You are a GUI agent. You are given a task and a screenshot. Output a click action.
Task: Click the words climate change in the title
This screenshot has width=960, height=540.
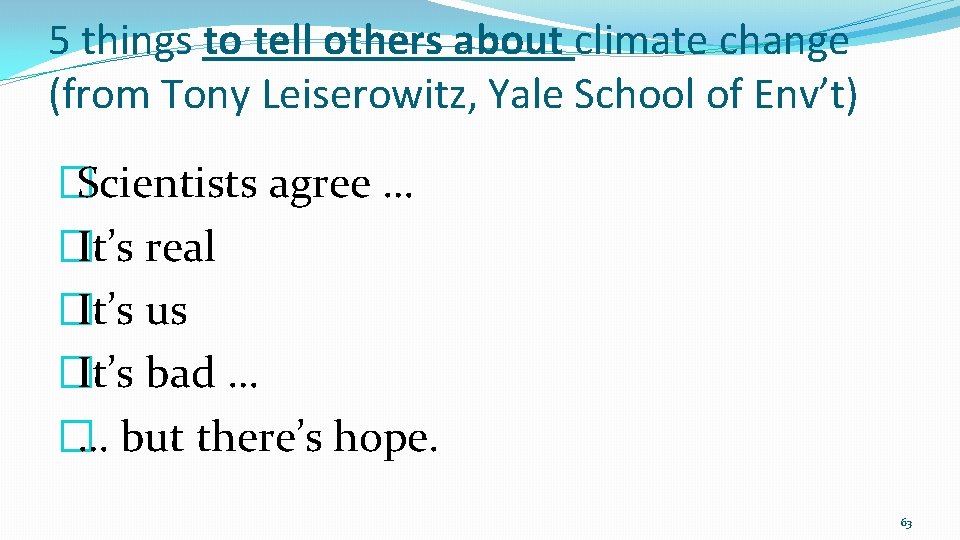click(x=712, y=43)
